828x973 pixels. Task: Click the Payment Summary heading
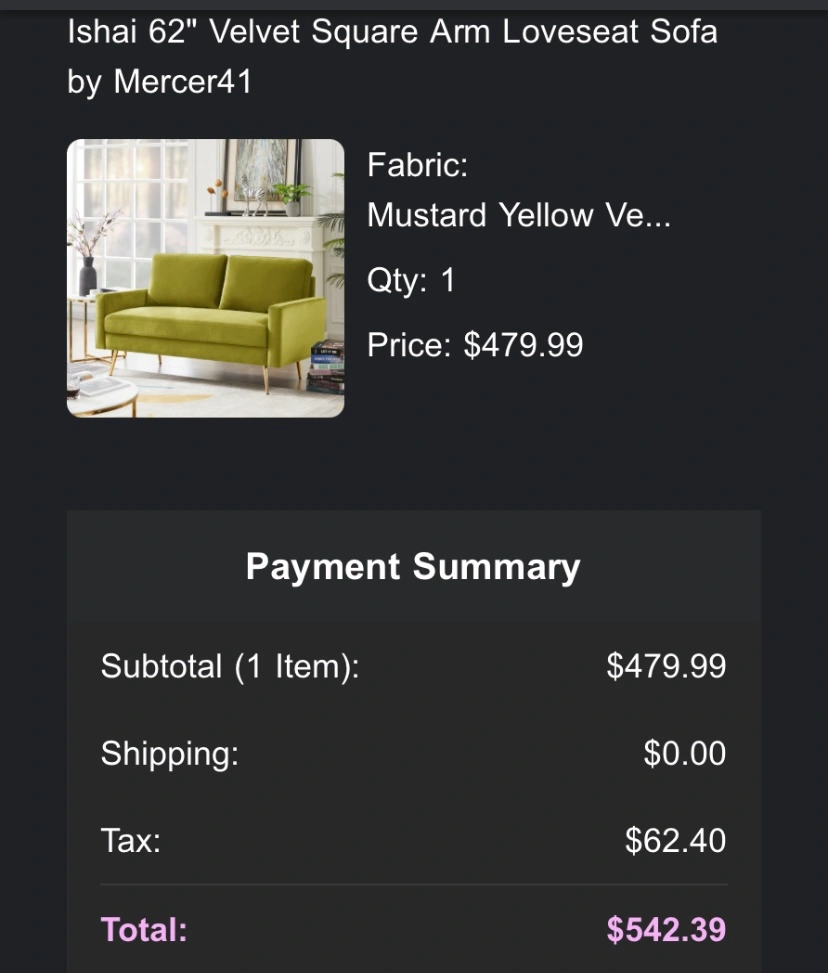(x=413, y=567)
